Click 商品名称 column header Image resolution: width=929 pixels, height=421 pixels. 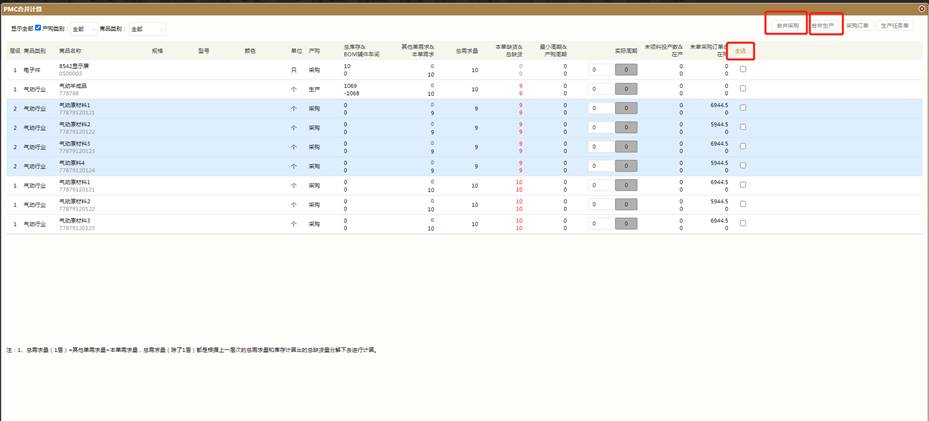pyautogui.click(x=70, y=52)
